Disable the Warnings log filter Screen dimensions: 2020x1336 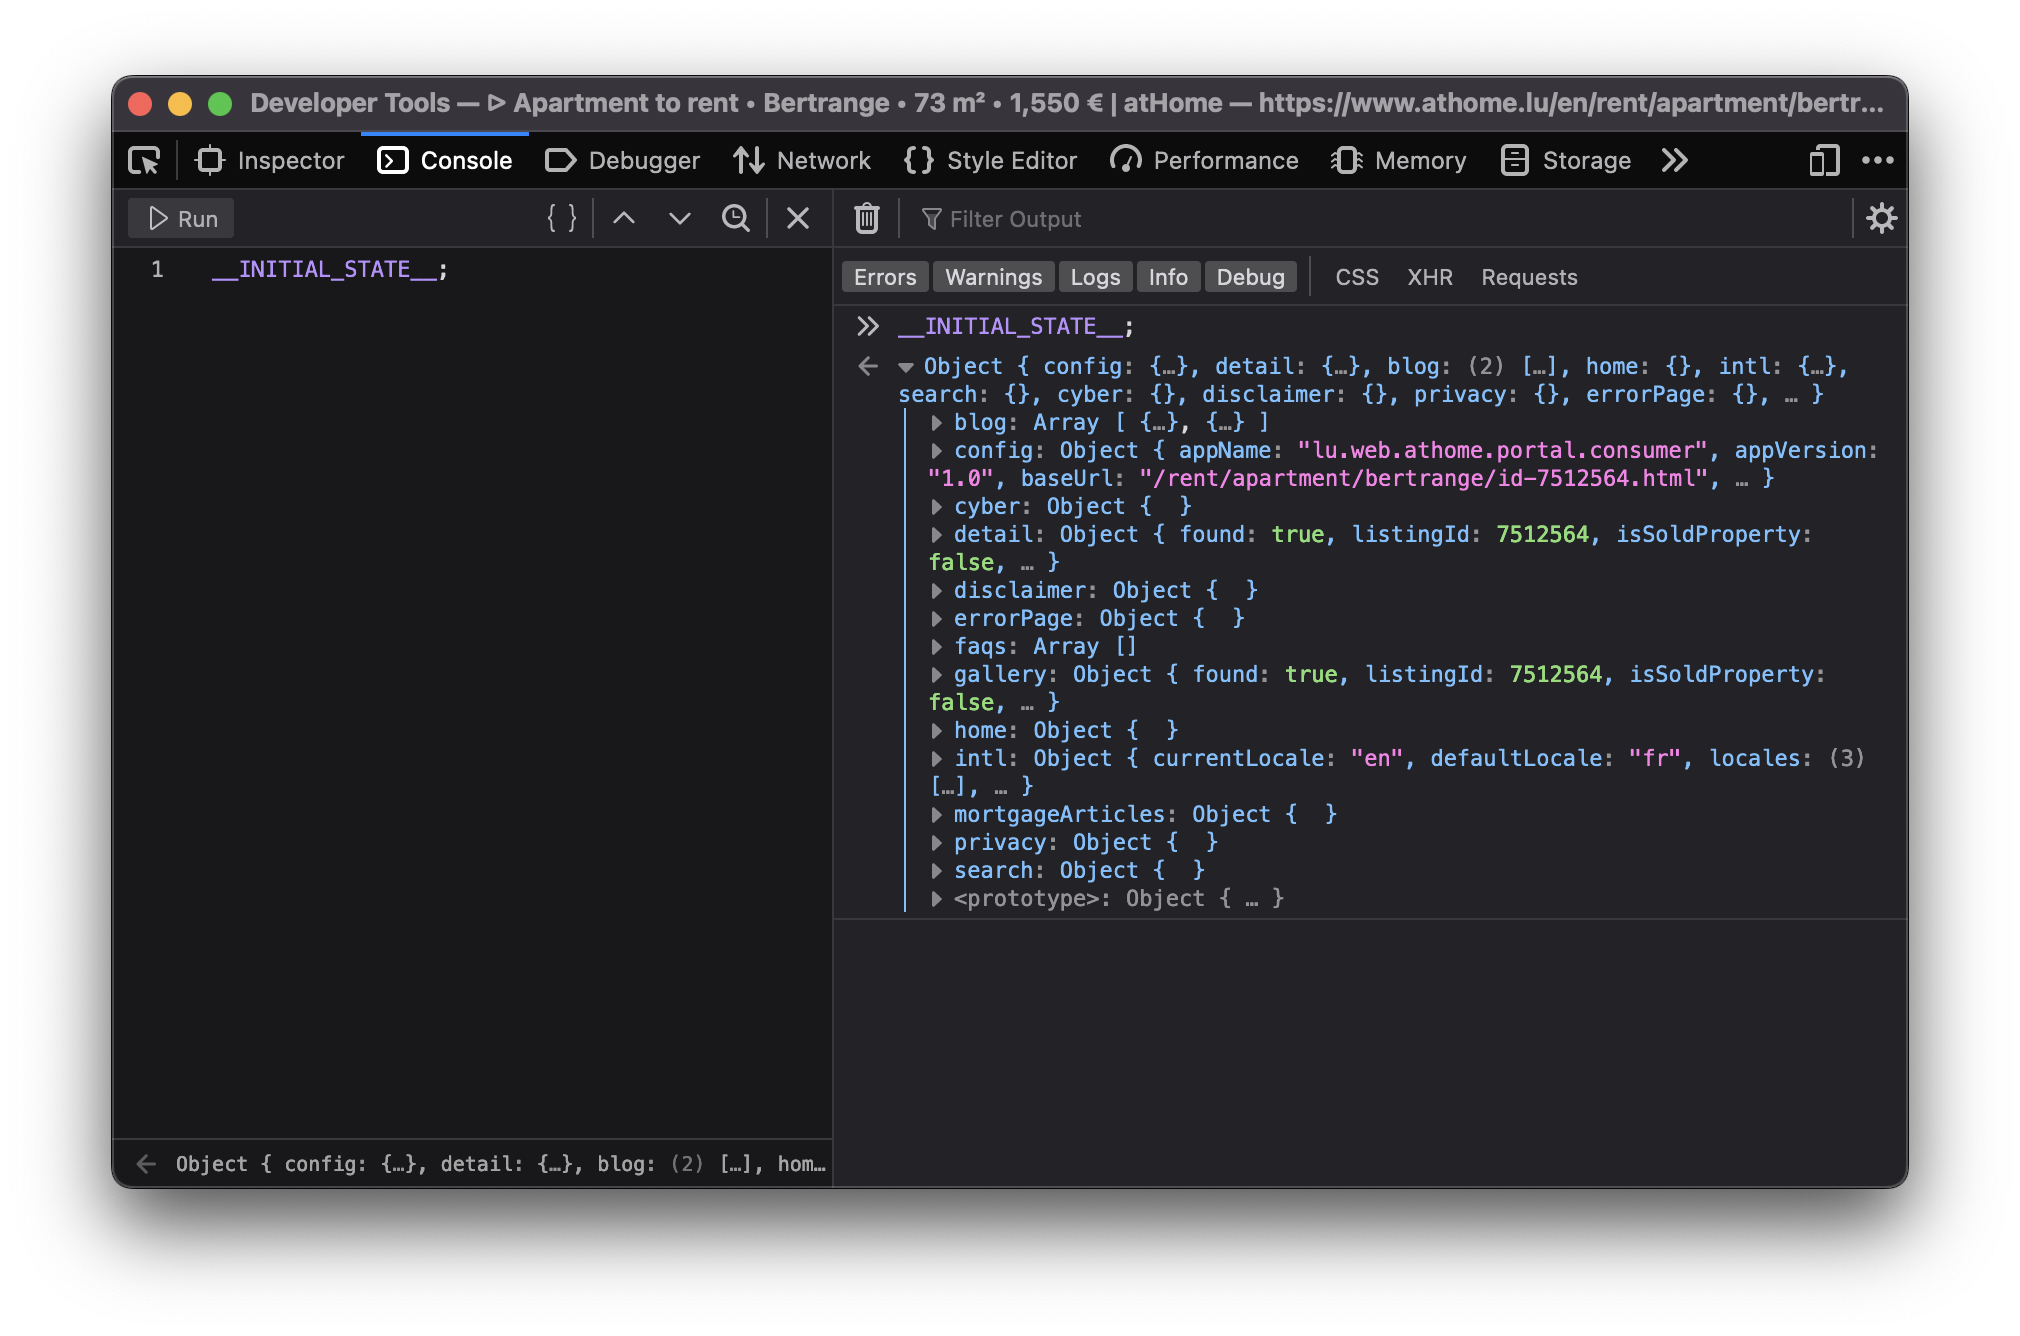click(x=993, y=277)
